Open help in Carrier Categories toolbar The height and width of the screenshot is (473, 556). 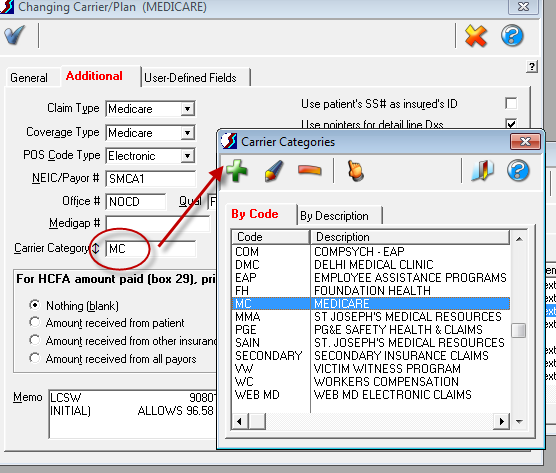(x=518, y=171)
